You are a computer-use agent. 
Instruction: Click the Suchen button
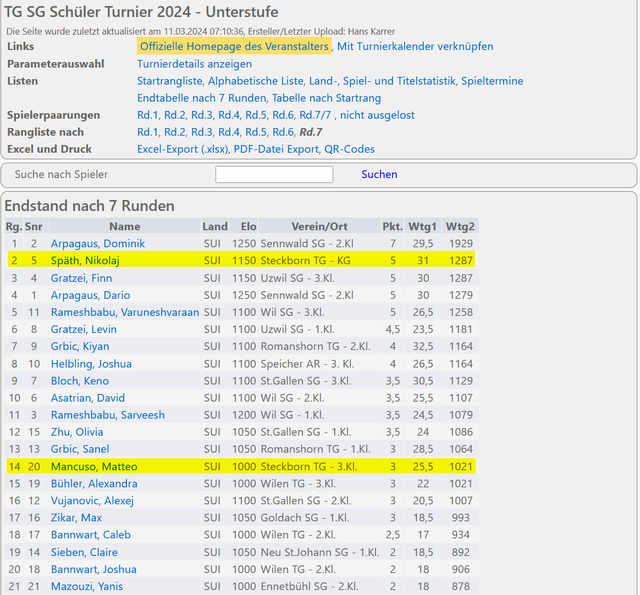pos(379,174)
